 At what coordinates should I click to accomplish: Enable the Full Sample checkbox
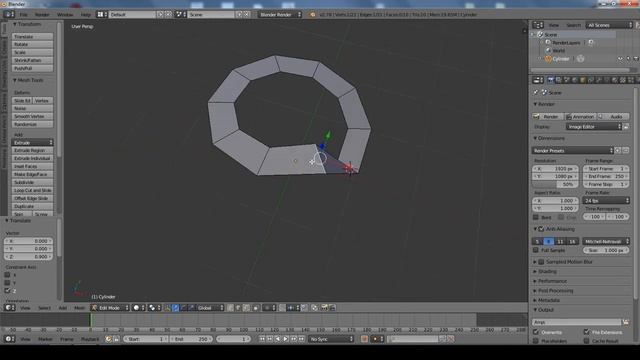[536, 250]
